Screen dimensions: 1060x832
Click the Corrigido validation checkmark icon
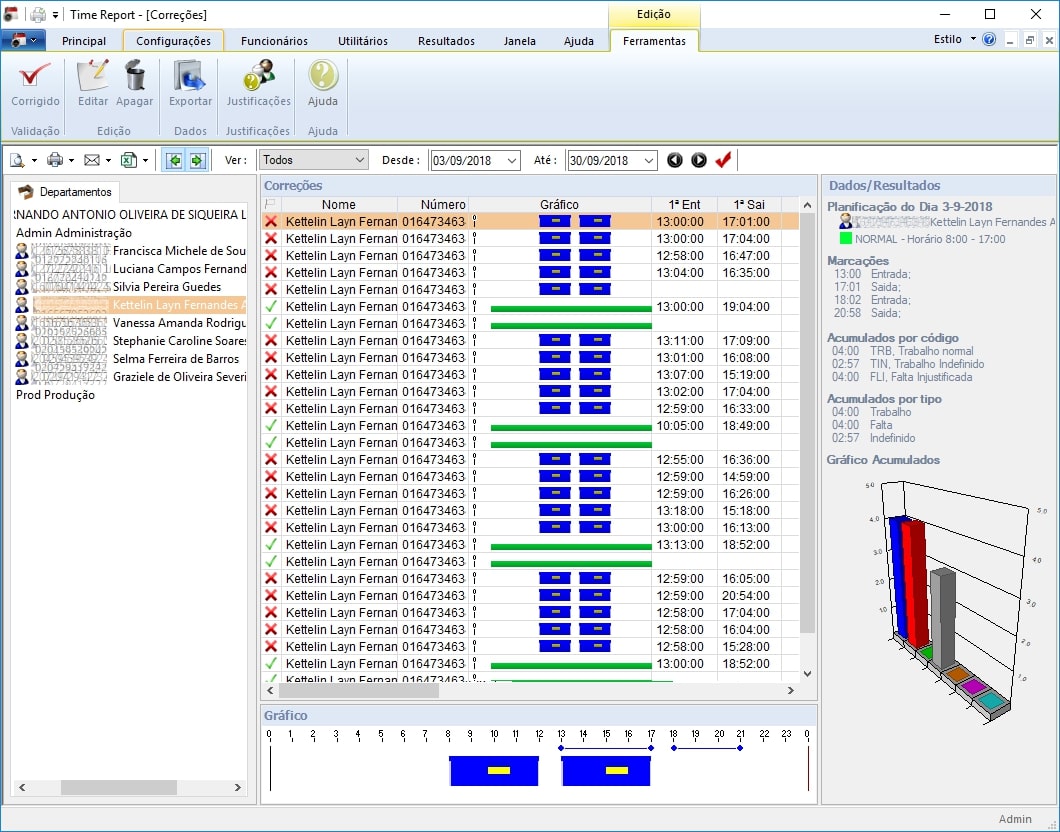pos(35,77)
